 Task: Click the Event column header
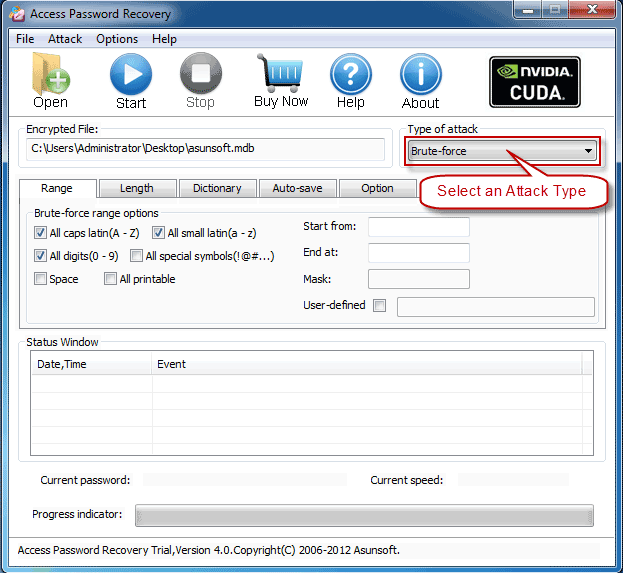point(366,364)
